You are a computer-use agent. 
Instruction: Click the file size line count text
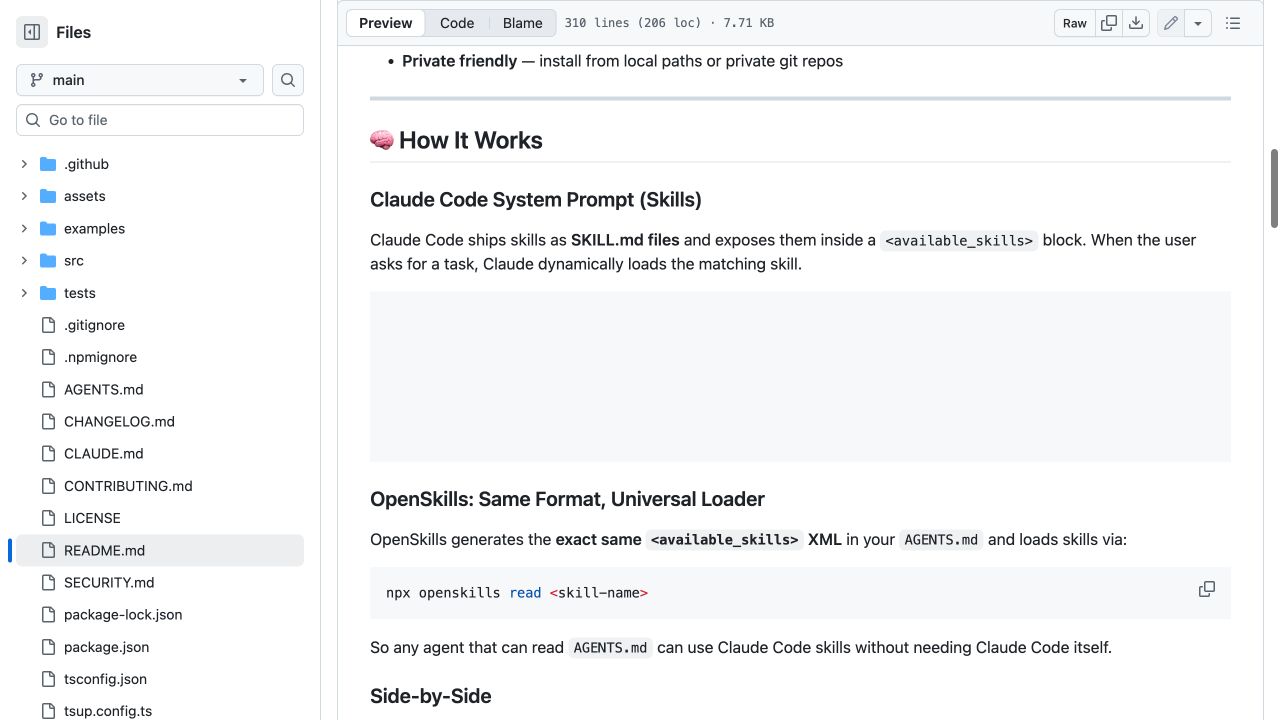tap(669, 23)
